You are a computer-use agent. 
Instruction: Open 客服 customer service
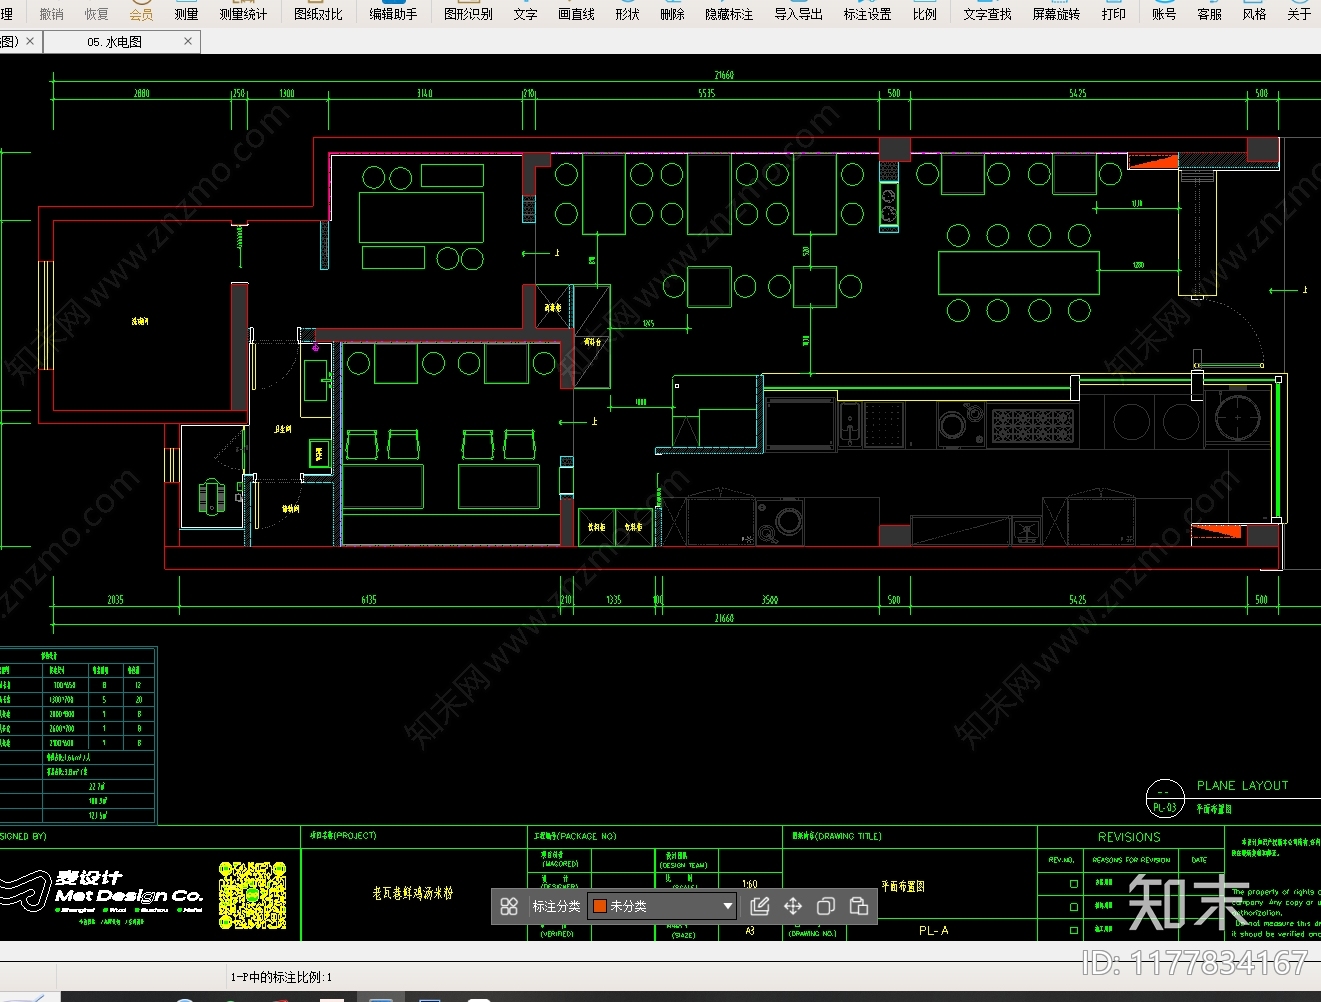pos(1209,14)
